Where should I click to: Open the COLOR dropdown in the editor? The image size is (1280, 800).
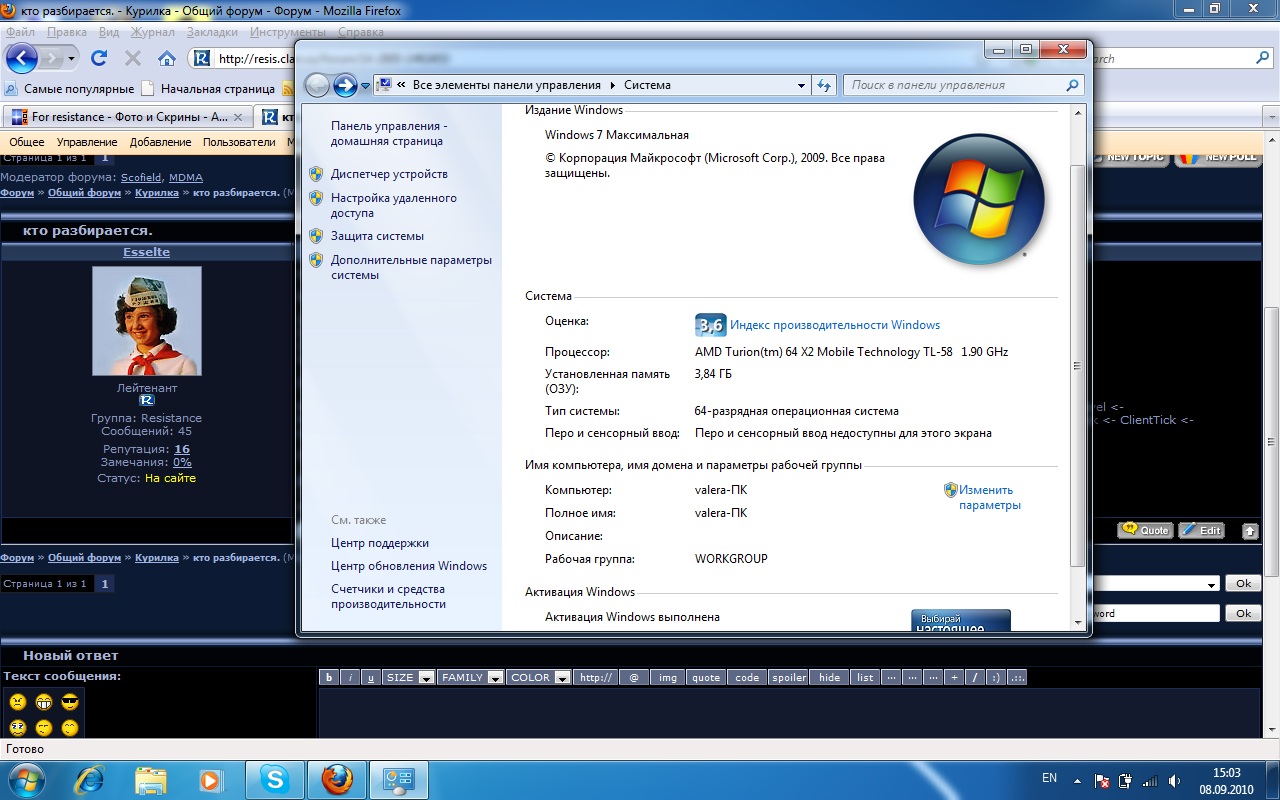point(539,677)
